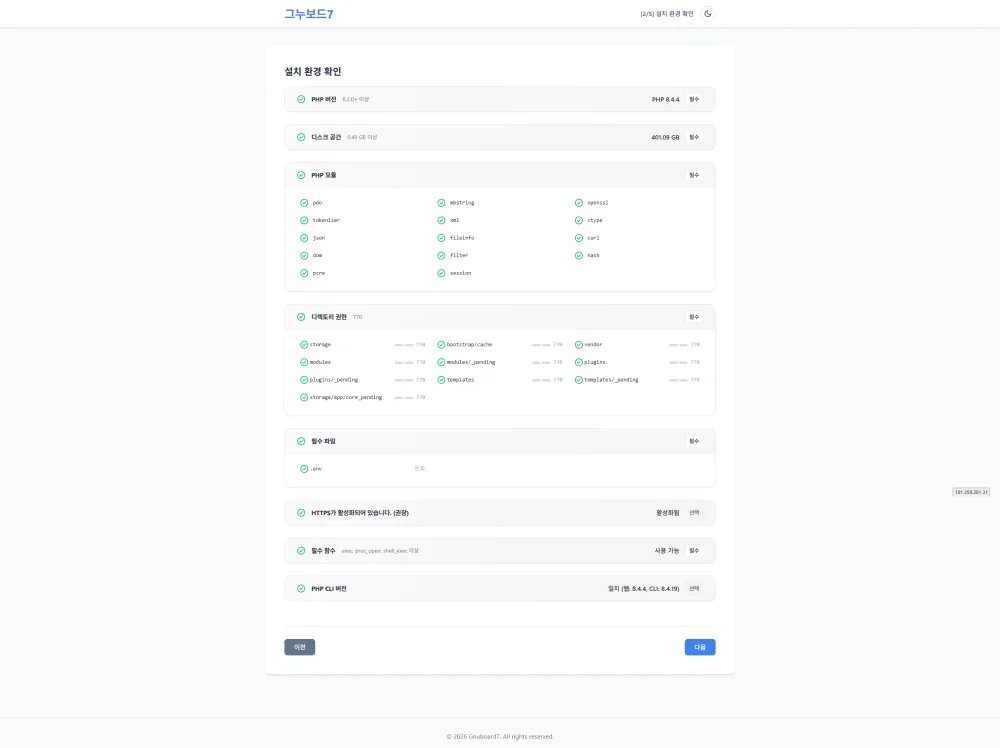This screenshot has width=1000, height=748.
Task: Click the check icon beside 디스크 공간
Action: tap(301, 137)
